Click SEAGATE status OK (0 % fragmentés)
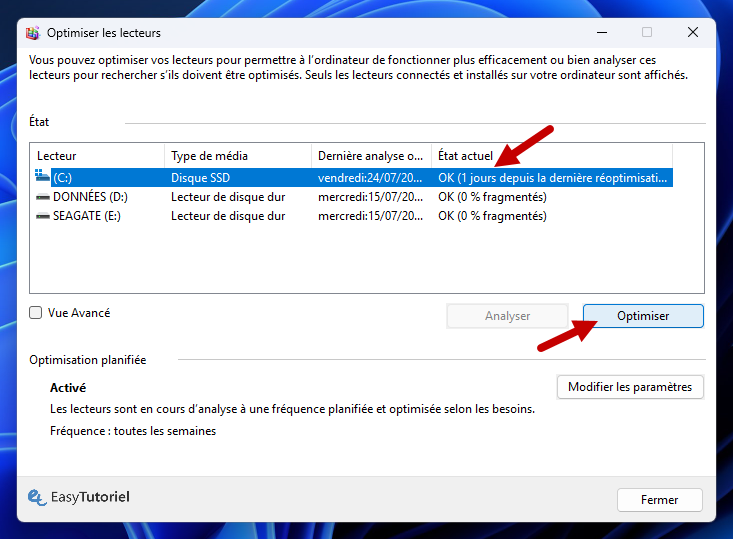 [x=492, y=216]
